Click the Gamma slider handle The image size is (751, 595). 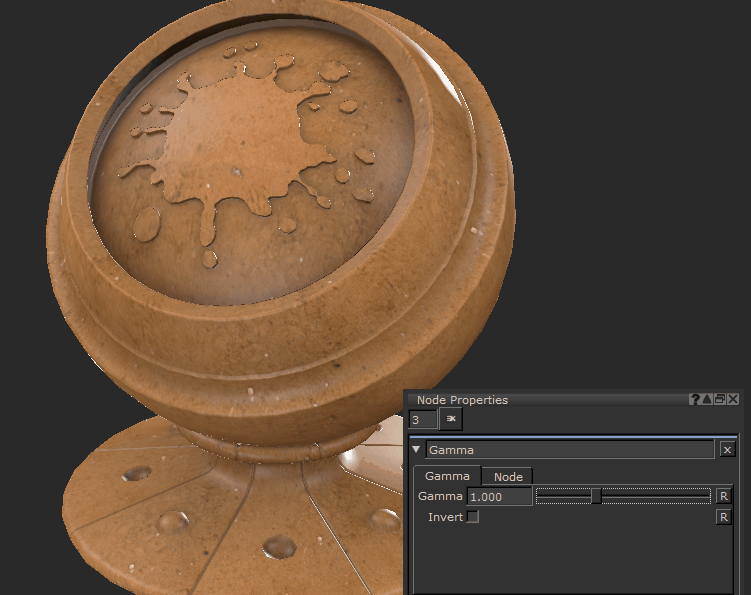point(596,496)
